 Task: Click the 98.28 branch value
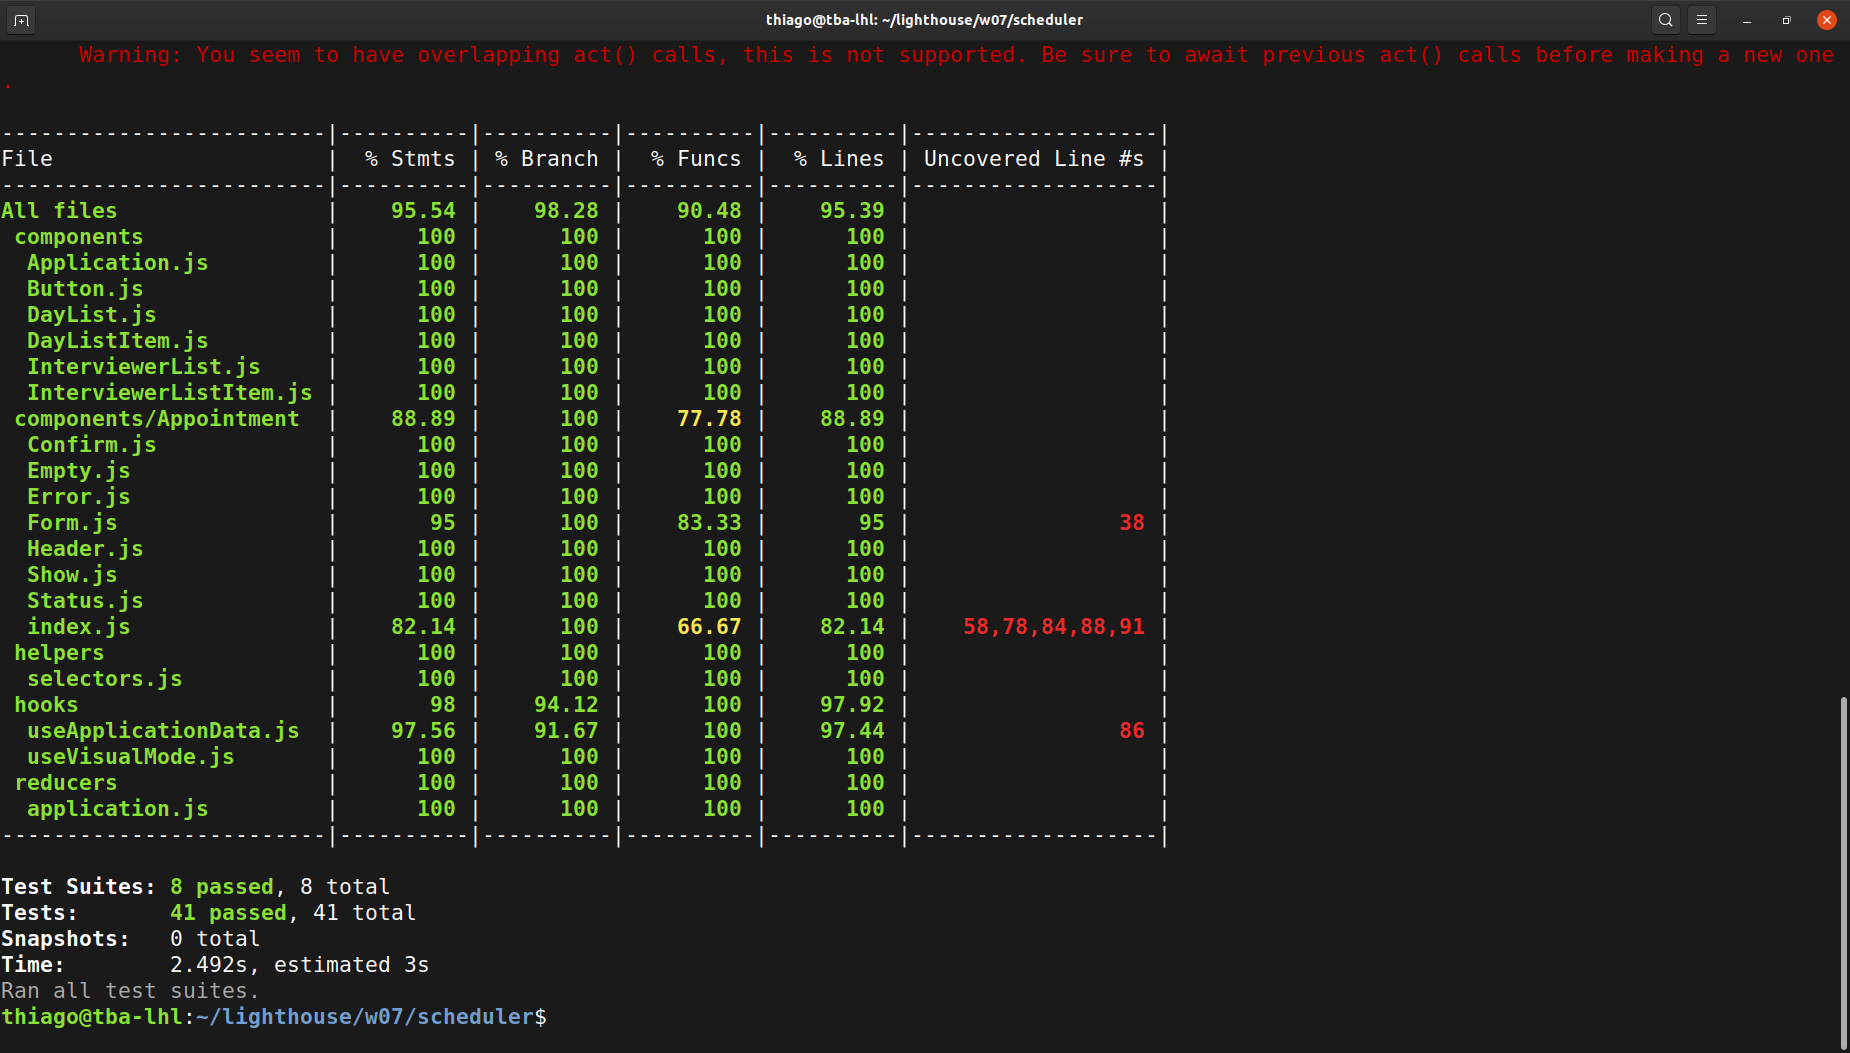coord(566,211)
